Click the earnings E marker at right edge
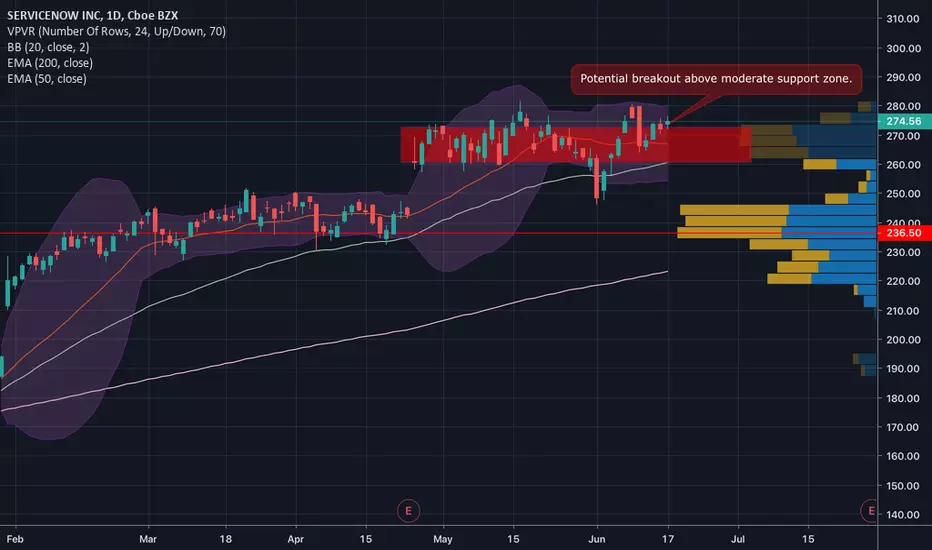 [870, 511]
